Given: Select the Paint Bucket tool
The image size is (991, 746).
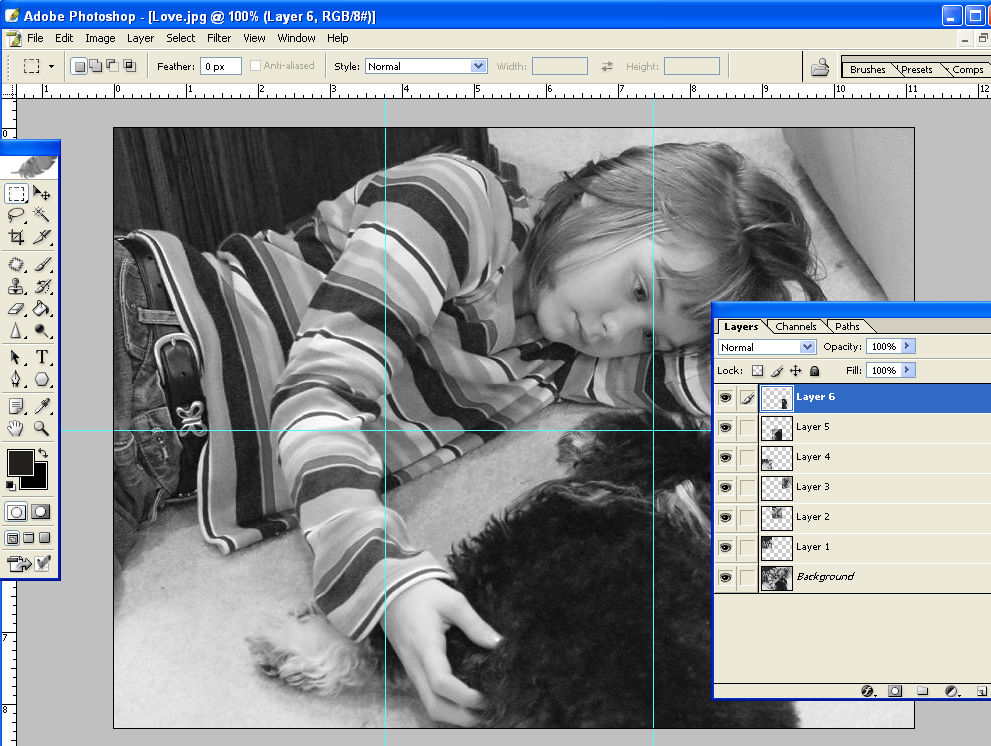Looking at the screenshot, I should click(42, 309).
